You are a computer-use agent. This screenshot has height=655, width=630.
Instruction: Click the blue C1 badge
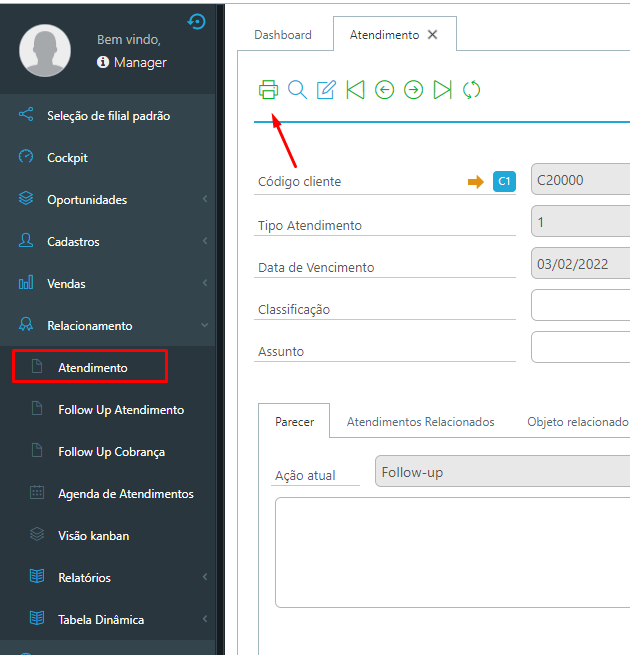click(x=504, y=181)
